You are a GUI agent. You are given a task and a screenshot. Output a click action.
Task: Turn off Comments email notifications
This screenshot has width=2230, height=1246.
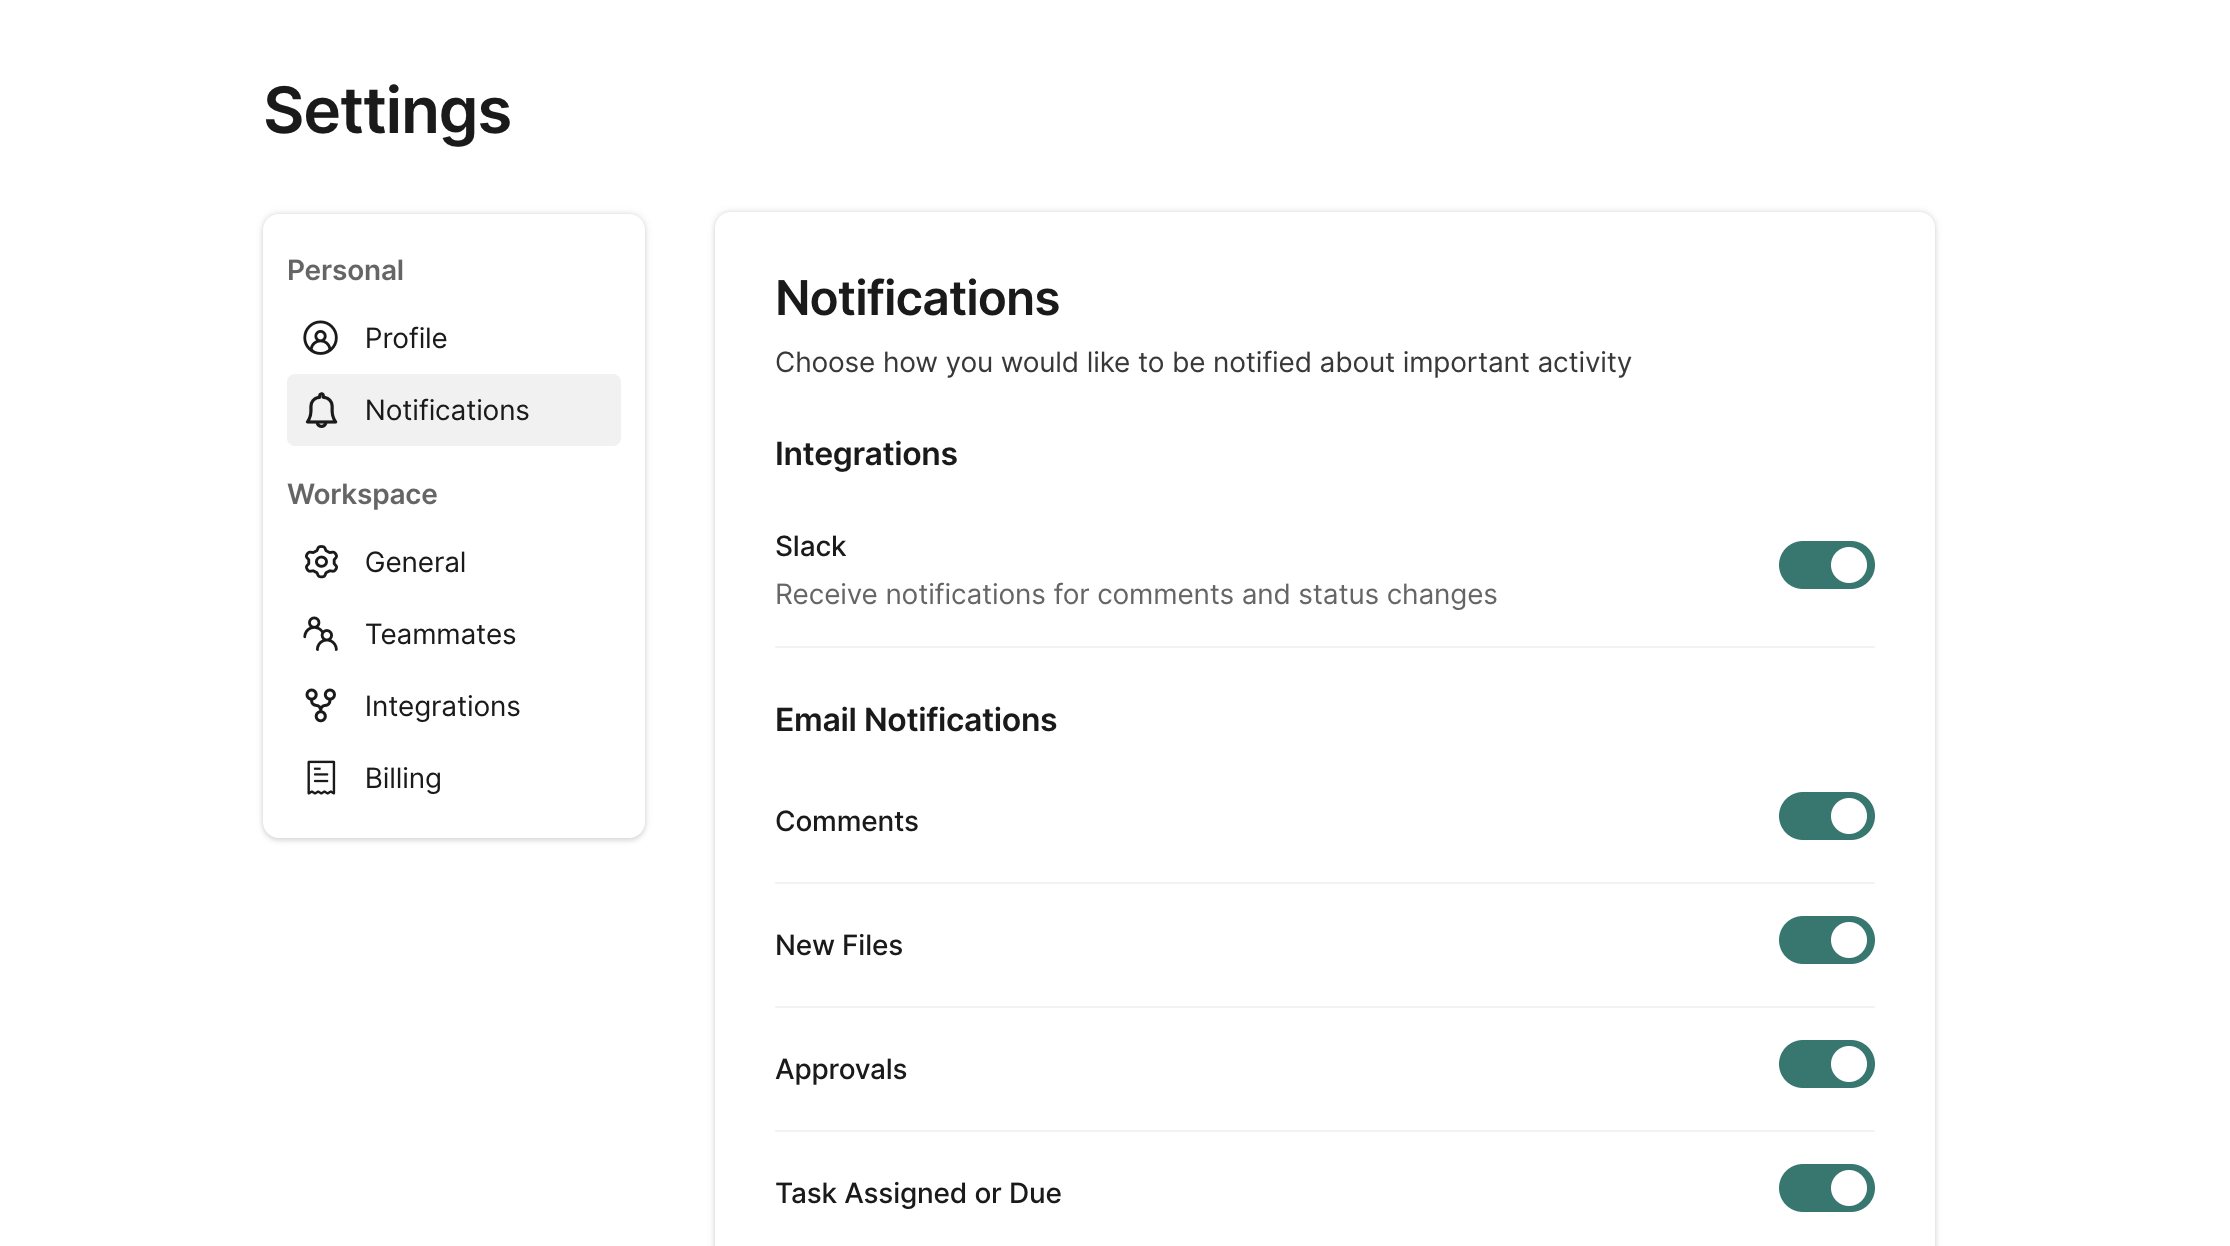point(1826,816)
